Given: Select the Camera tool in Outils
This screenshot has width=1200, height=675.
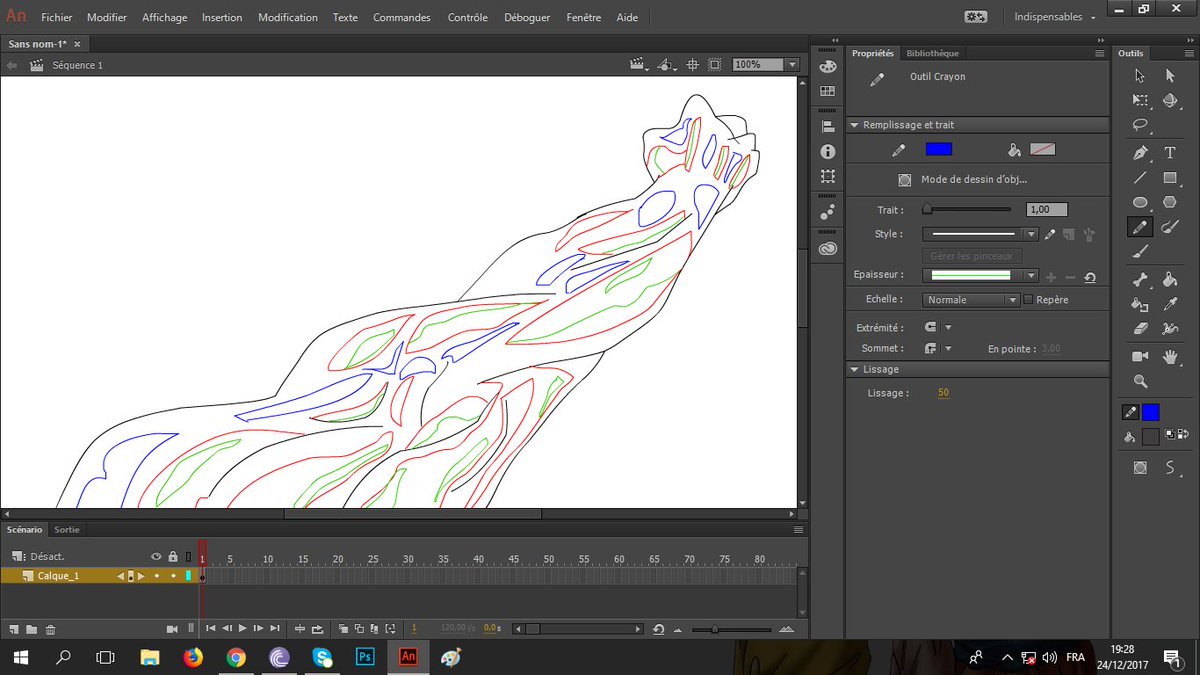Looking at the screenshot, I should point(1140,356).
